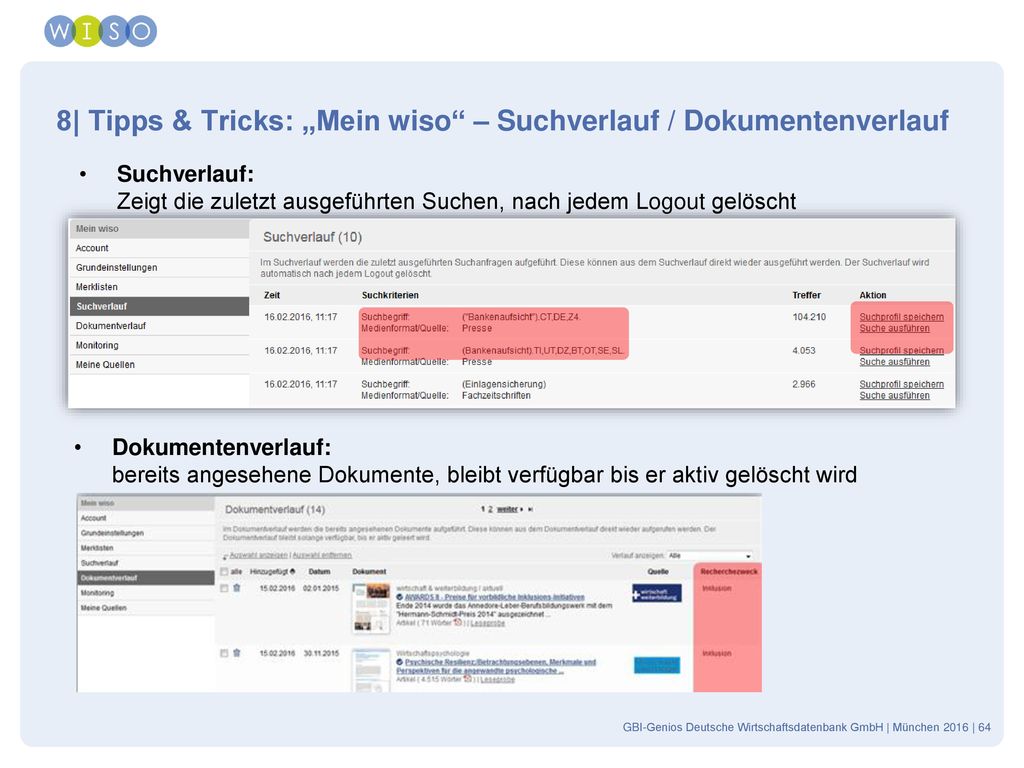Click the sort arrow beside Hinzugefügt
1024x768 pixels.
click(x=293, y=571)
